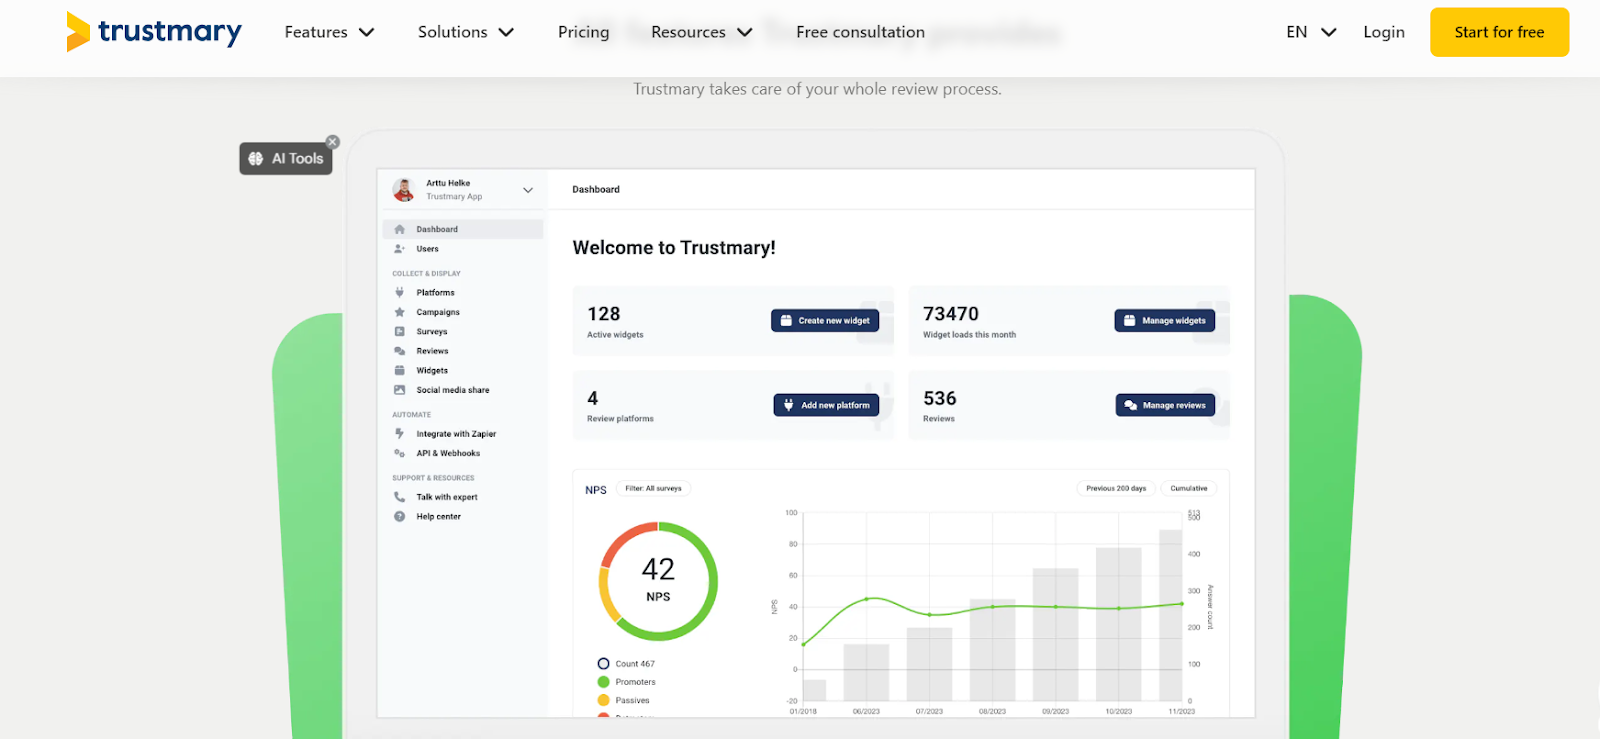
Task: Click the Talk with expert phone icon
Action: 400,497
